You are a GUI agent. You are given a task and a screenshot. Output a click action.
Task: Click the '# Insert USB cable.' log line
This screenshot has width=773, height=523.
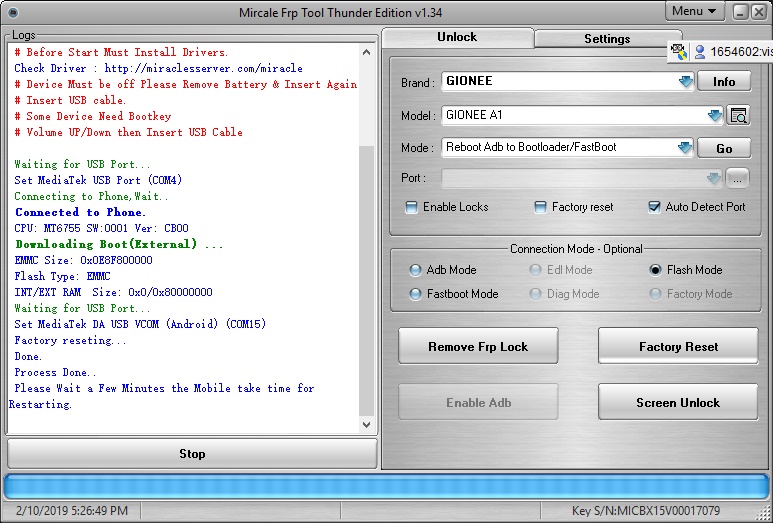coord(70,101)
